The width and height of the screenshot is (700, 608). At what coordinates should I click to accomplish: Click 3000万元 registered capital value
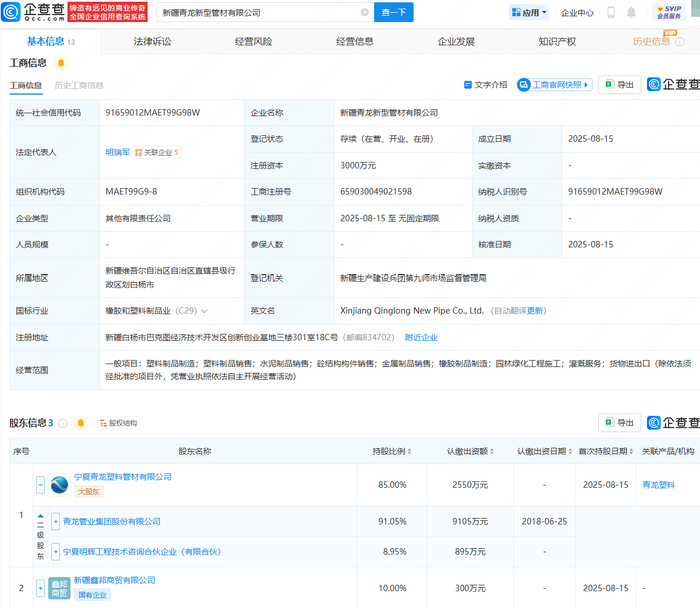[x=358, y=166]
